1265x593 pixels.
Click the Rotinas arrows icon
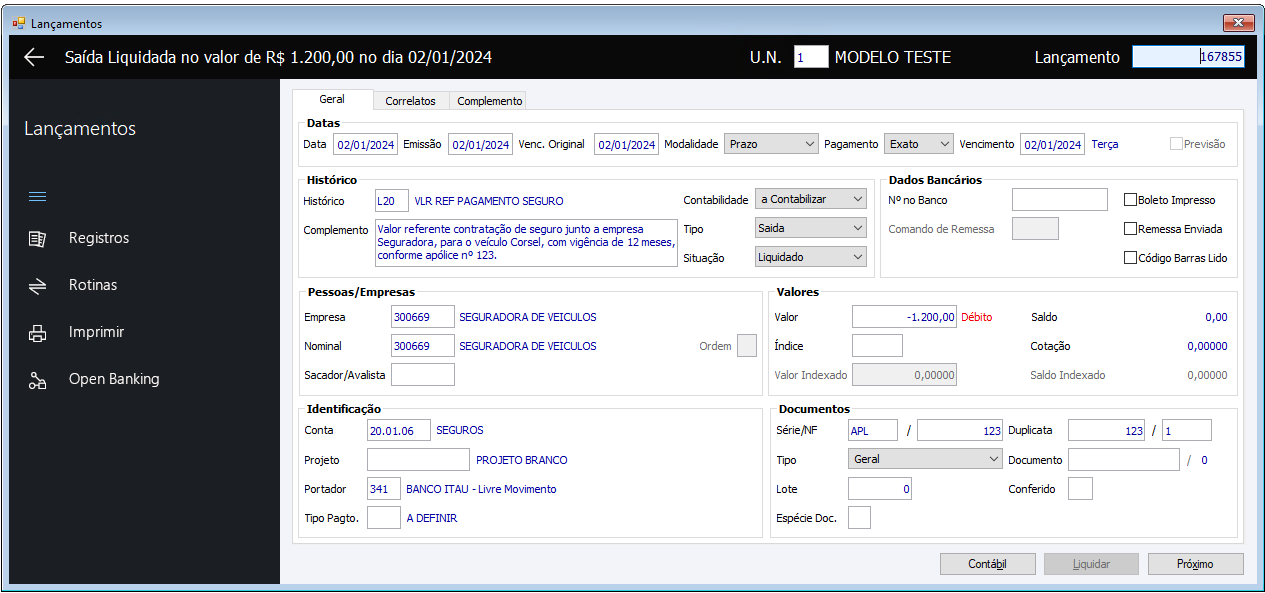pos(37,285)
